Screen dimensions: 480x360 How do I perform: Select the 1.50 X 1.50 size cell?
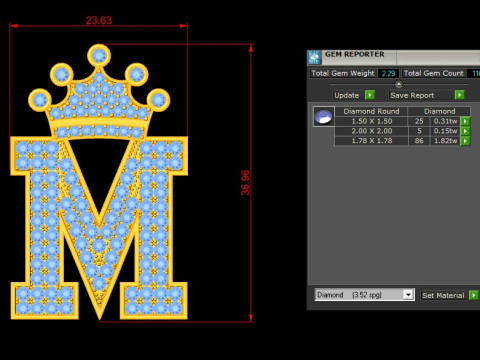tap(371, 121)
